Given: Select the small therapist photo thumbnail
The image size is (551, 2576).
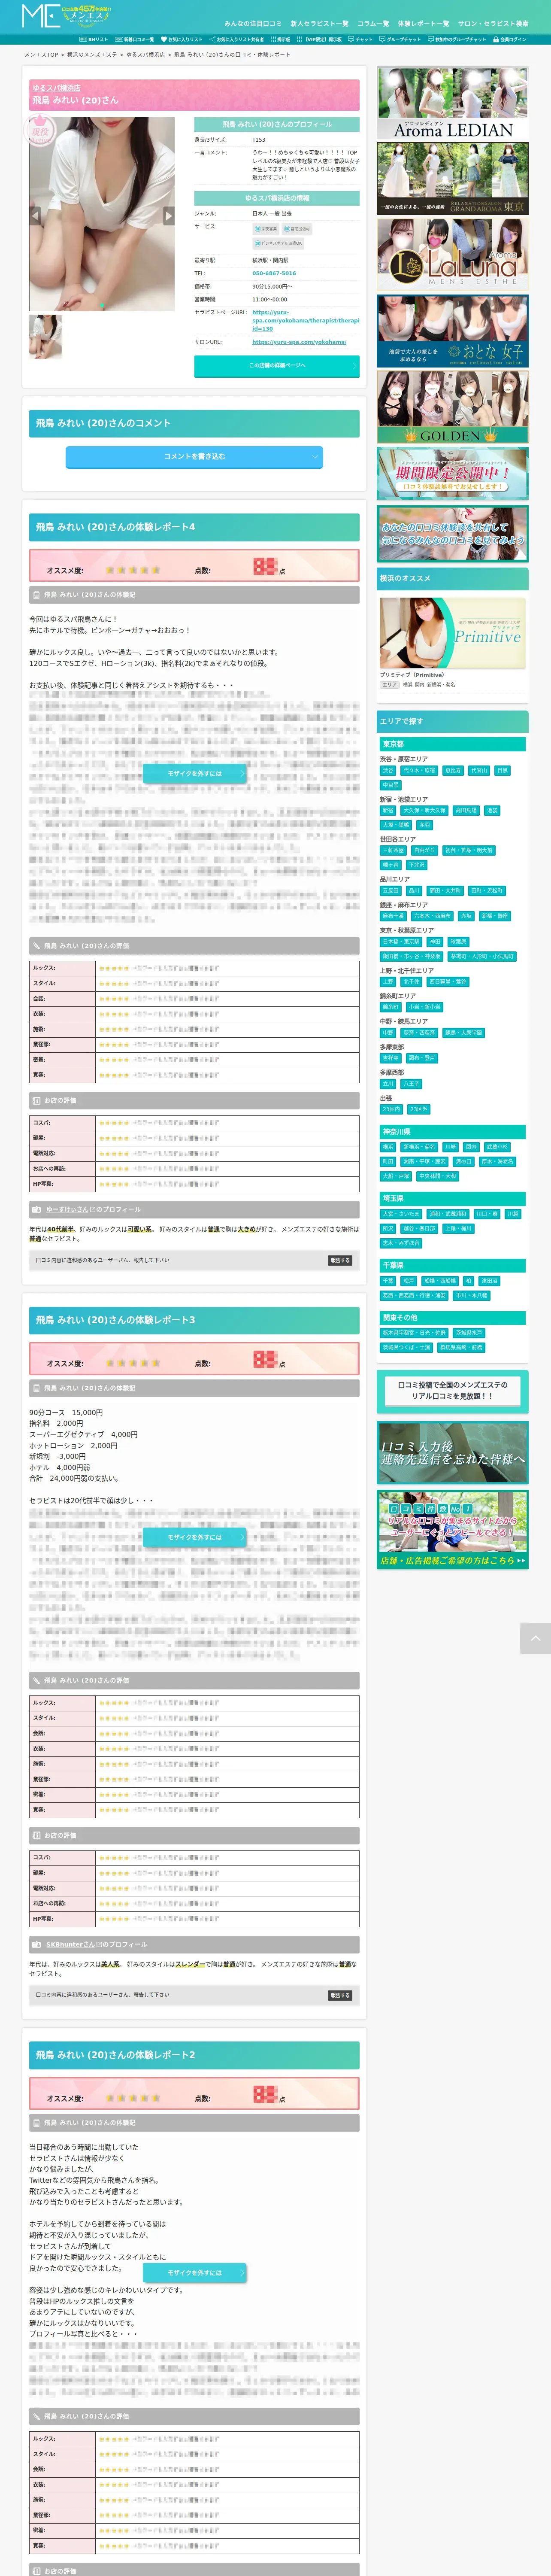Looking at the screenshot, I should 45,337.
